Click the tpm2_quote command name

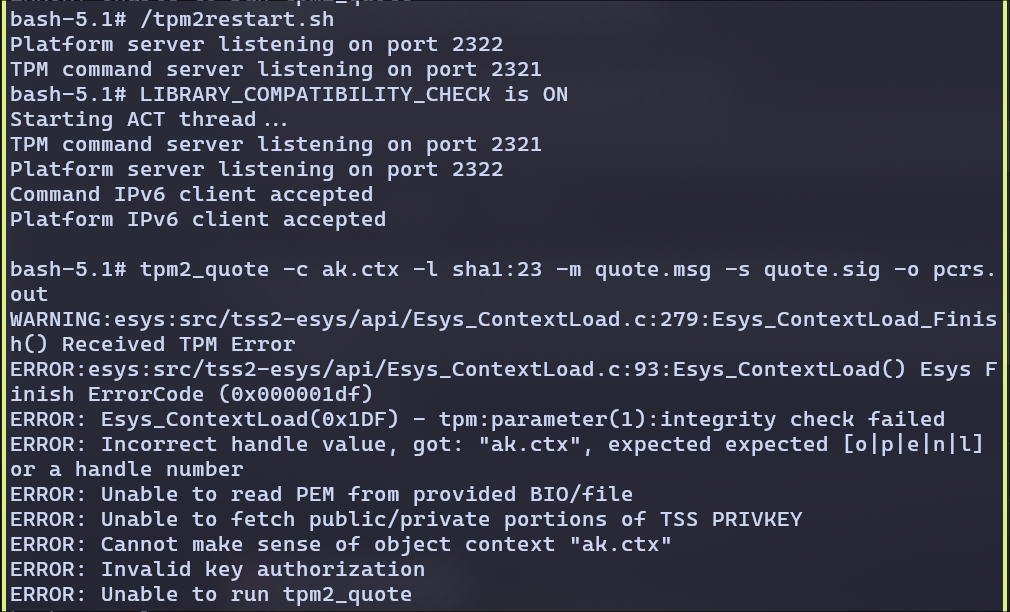coord(204,269)
